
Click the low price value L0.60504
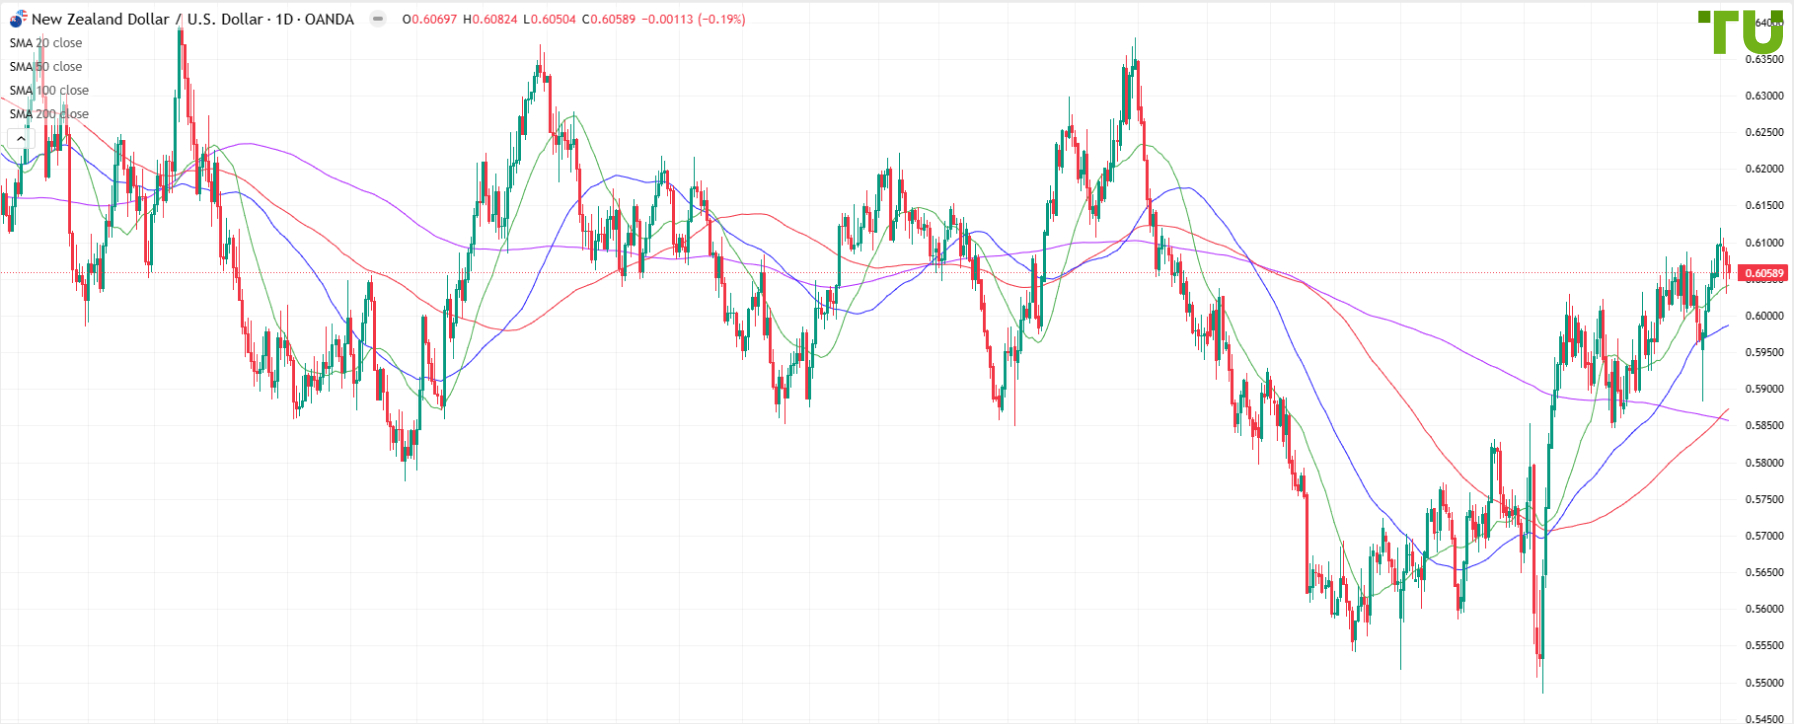550,19
